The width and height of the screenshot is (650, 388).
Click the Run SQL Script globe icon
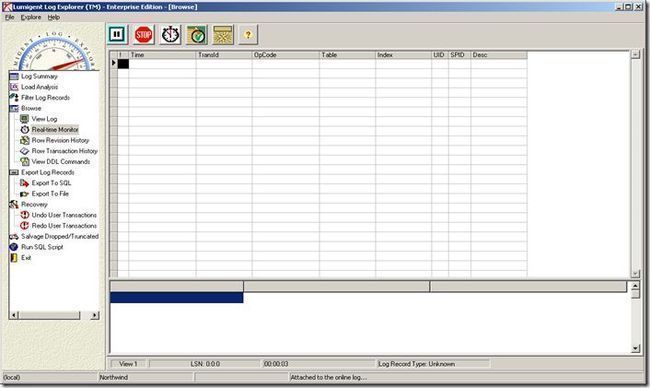coord(14,247)
